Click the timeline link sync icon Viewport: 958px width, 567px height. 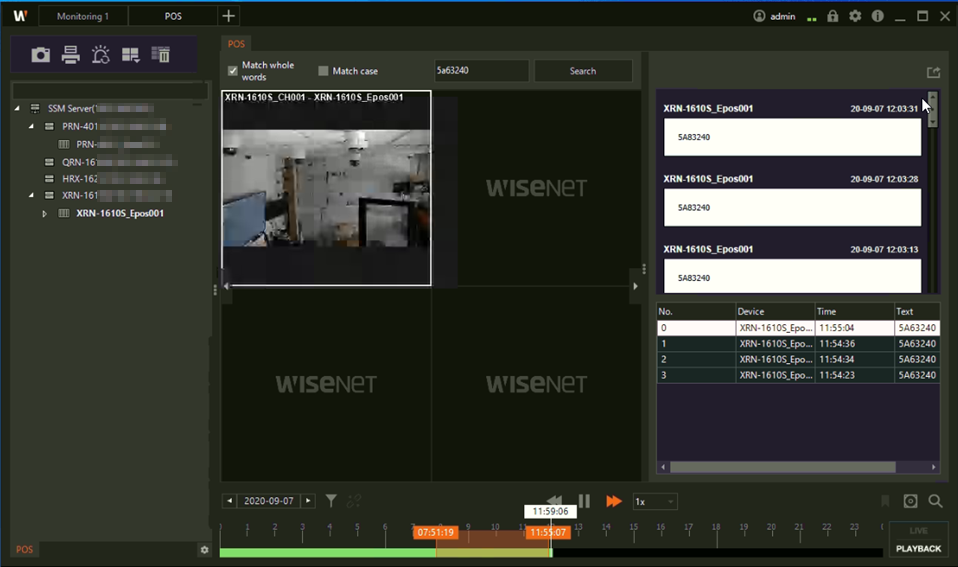pyautogui.click(x=354, y=501)
